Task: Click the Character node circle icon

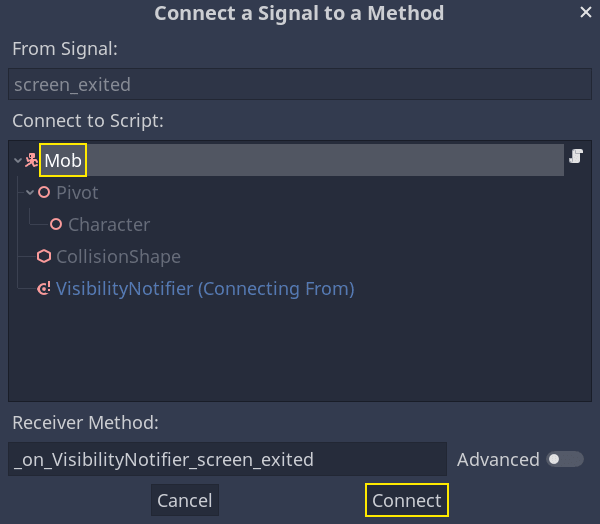Action: [x=56, y=225]
